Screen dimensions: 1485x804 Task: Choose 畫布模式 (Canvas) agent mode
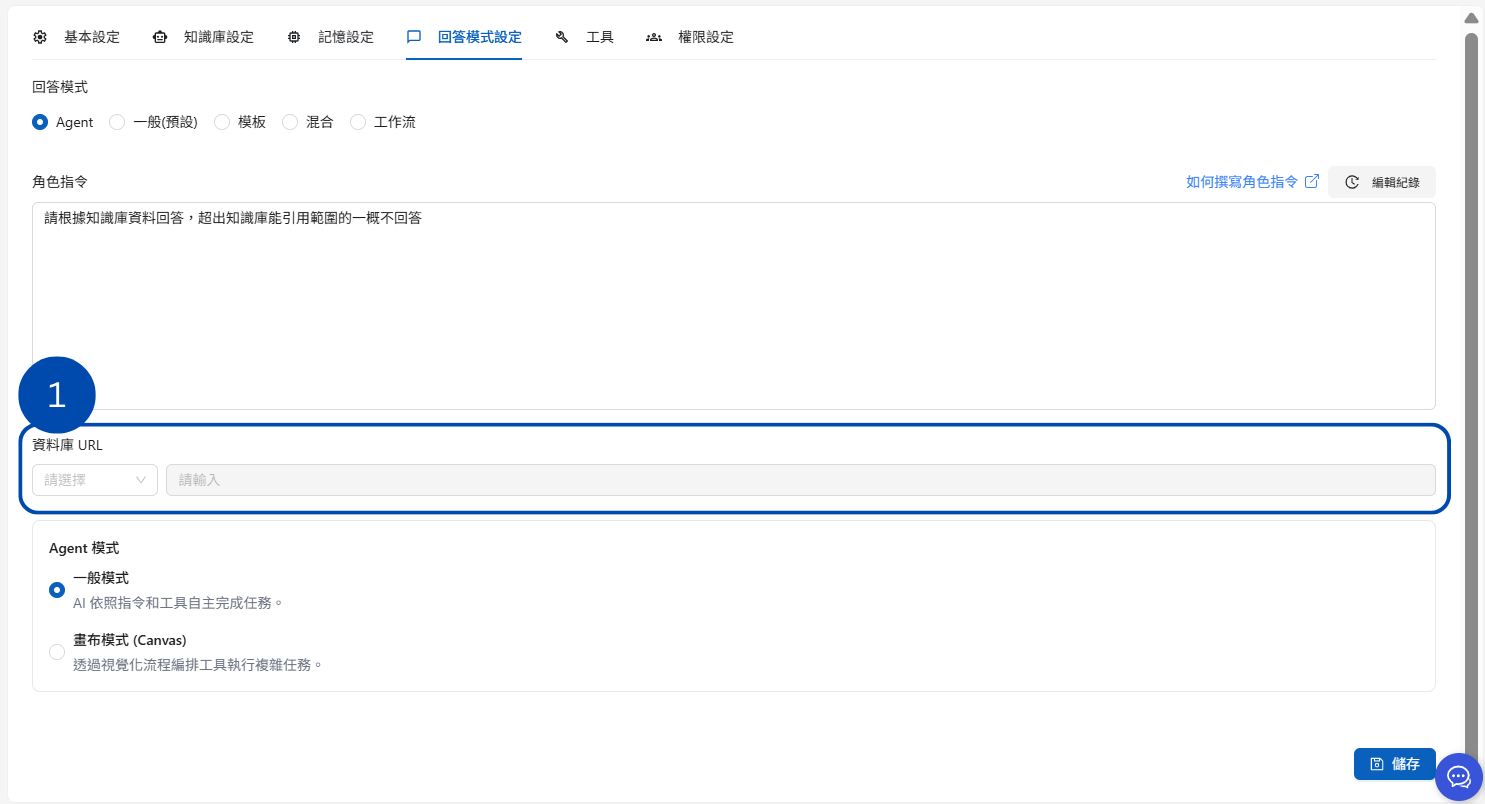57,652
